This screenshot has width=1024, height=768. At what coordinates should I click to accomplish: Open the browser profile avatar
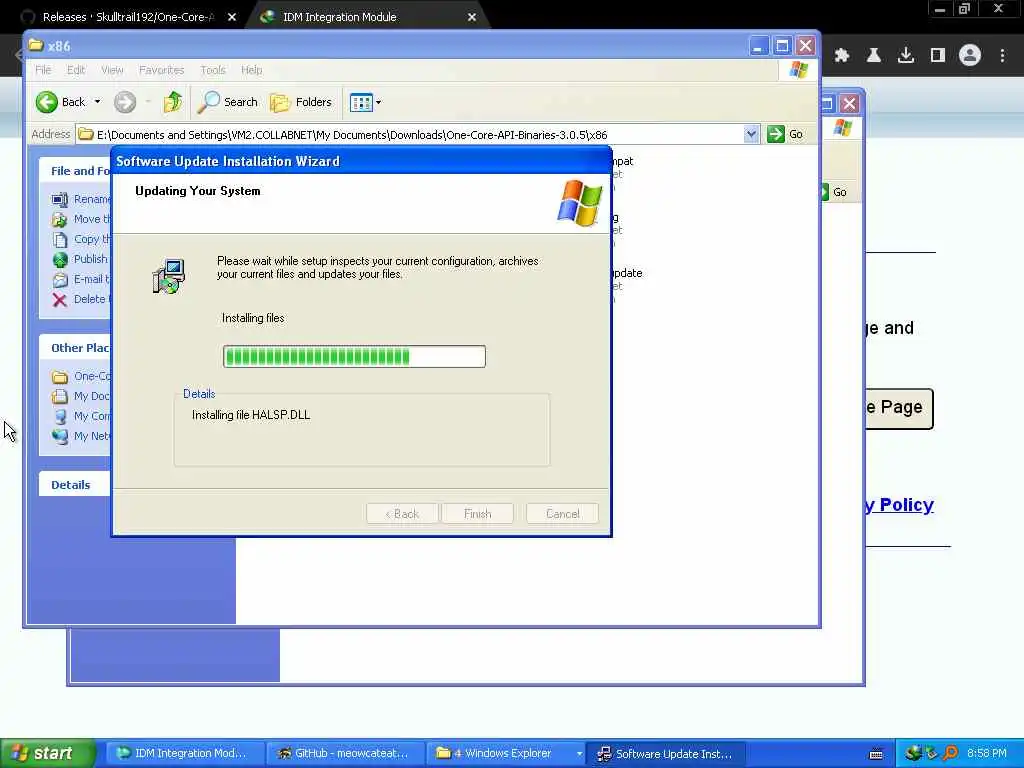pyautogui.click(x=970, y=56)
